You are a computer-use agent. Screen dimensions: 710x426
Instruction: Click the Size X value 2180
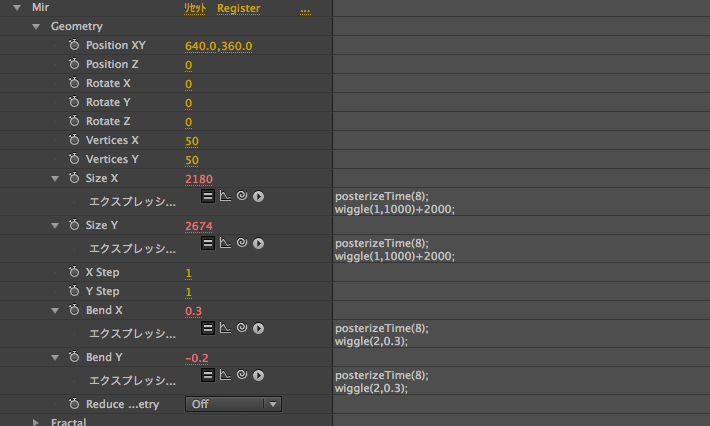(200, 179)
